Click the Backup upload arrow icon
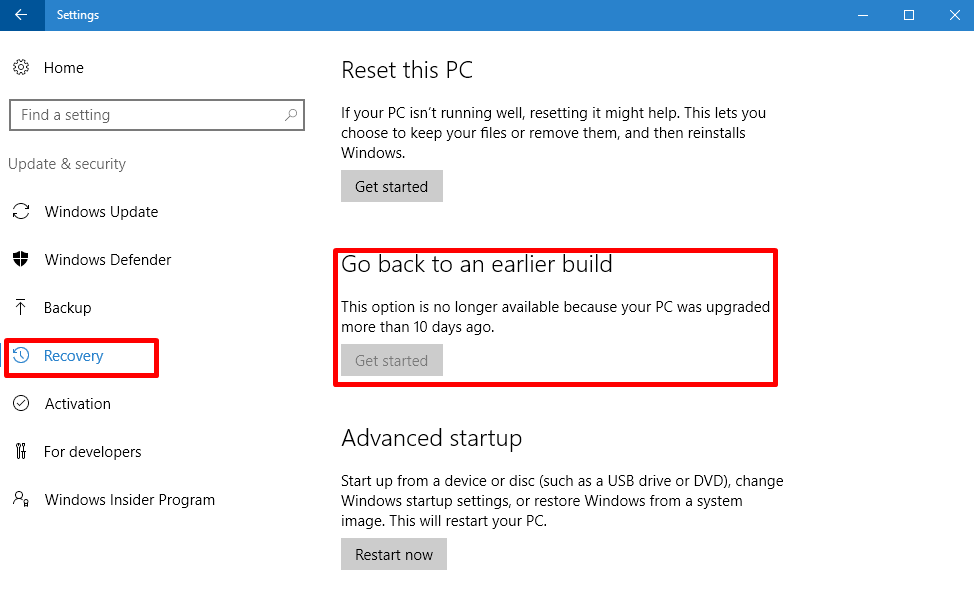Screen dimensions: 974x598 click(x=21, y=308)
